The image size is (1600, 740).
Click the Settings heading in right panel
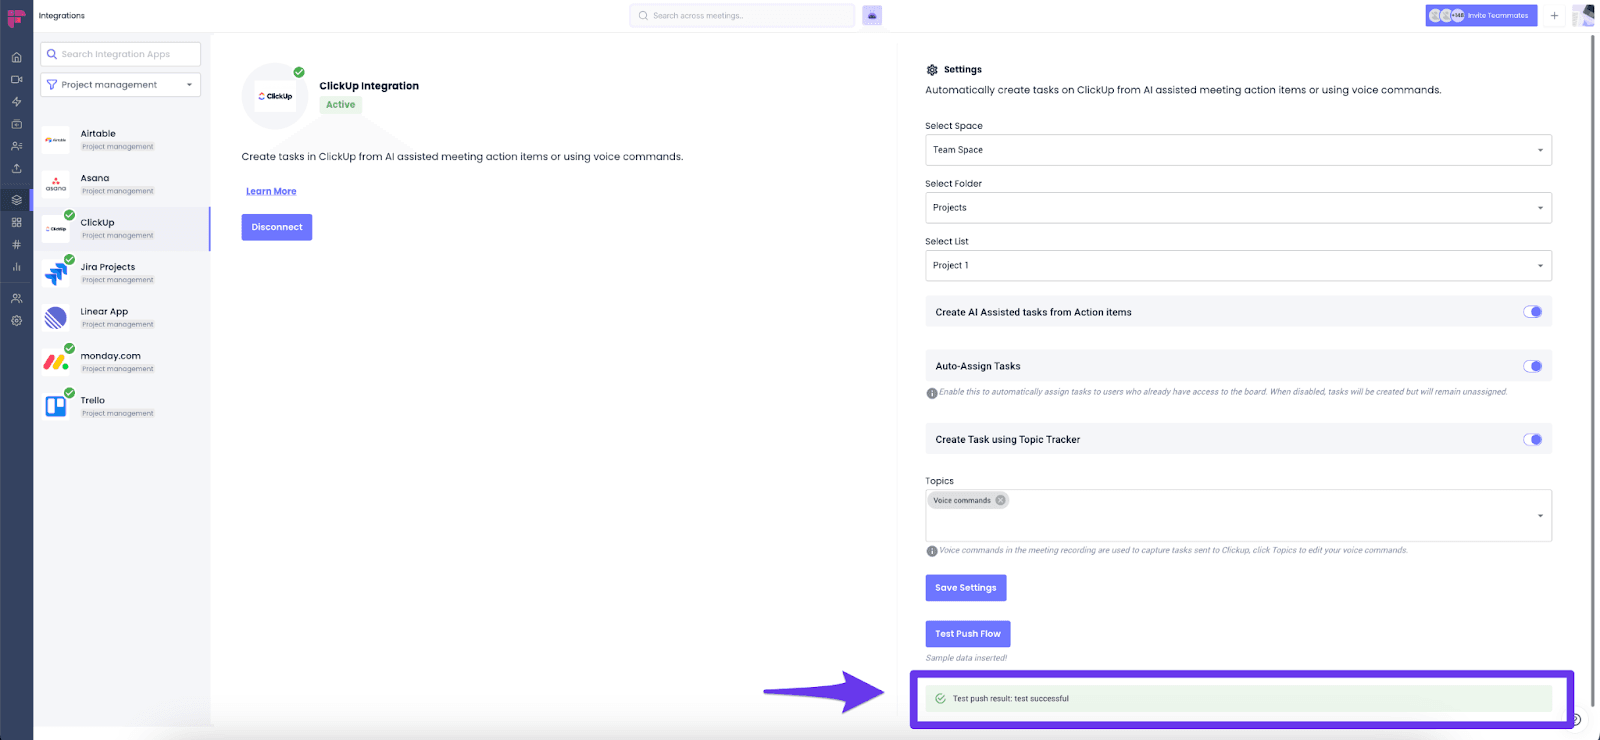pyautogui.click(x=963, y=70)
